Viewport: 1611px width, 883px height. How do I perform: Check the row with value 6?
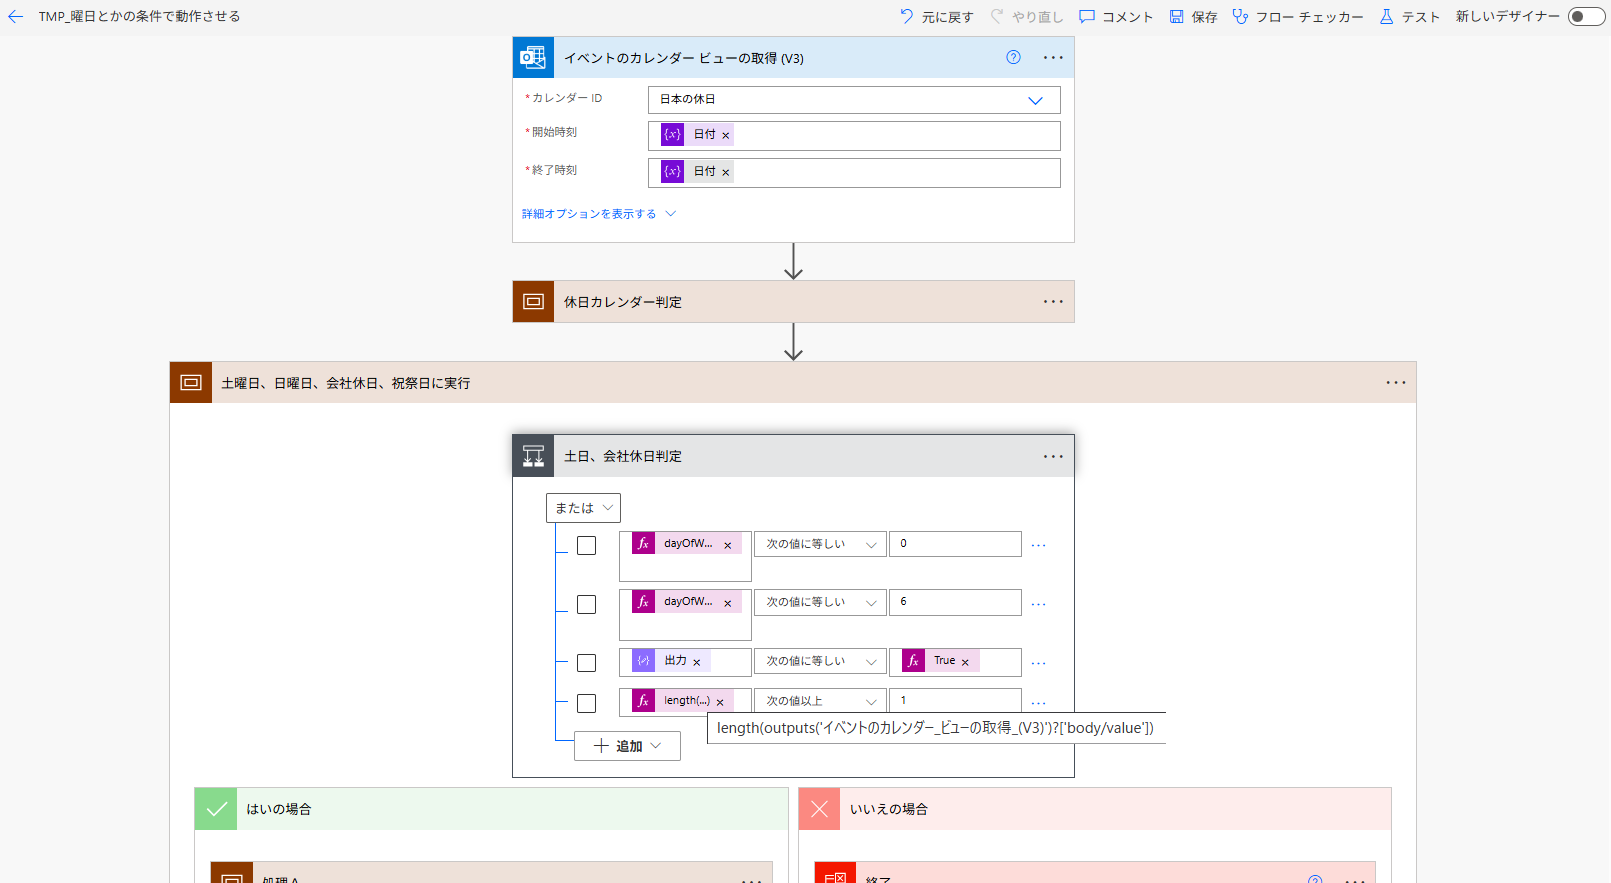coord(587,604)
